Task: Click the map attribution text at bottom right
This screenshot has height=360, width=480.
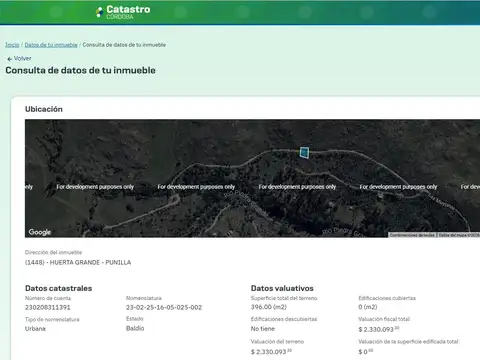Action: pyautogui.click(x=434, y=235)
